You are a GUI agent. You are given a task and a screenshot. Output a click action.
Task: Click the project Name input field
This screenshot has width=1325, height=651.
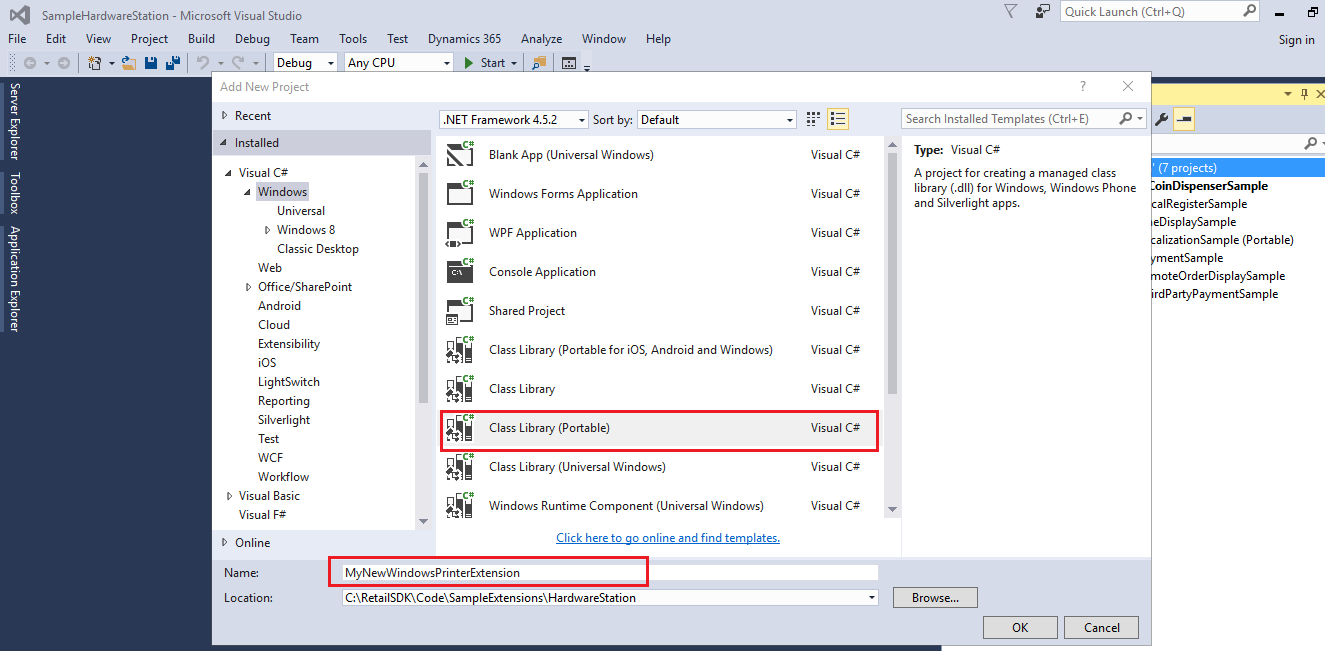coord(610,573)
